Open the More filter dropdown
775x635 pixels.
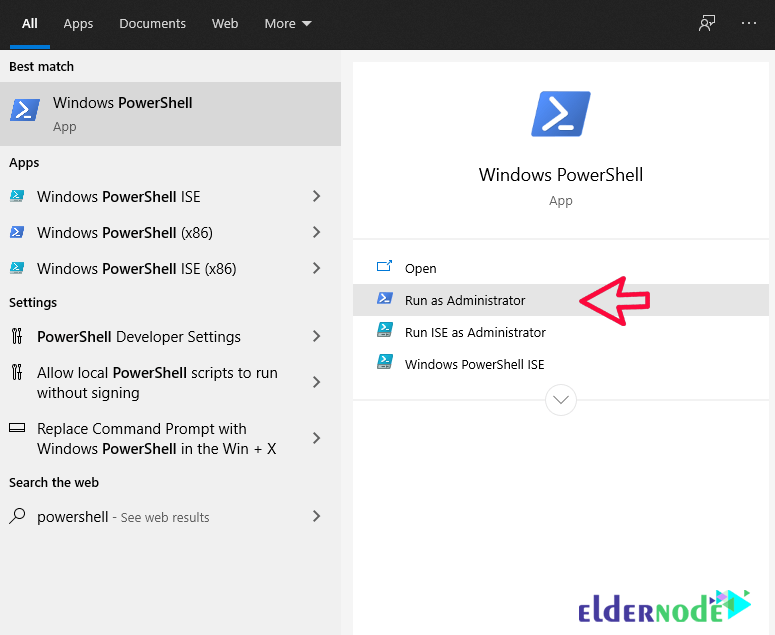(x=288, y=24)
